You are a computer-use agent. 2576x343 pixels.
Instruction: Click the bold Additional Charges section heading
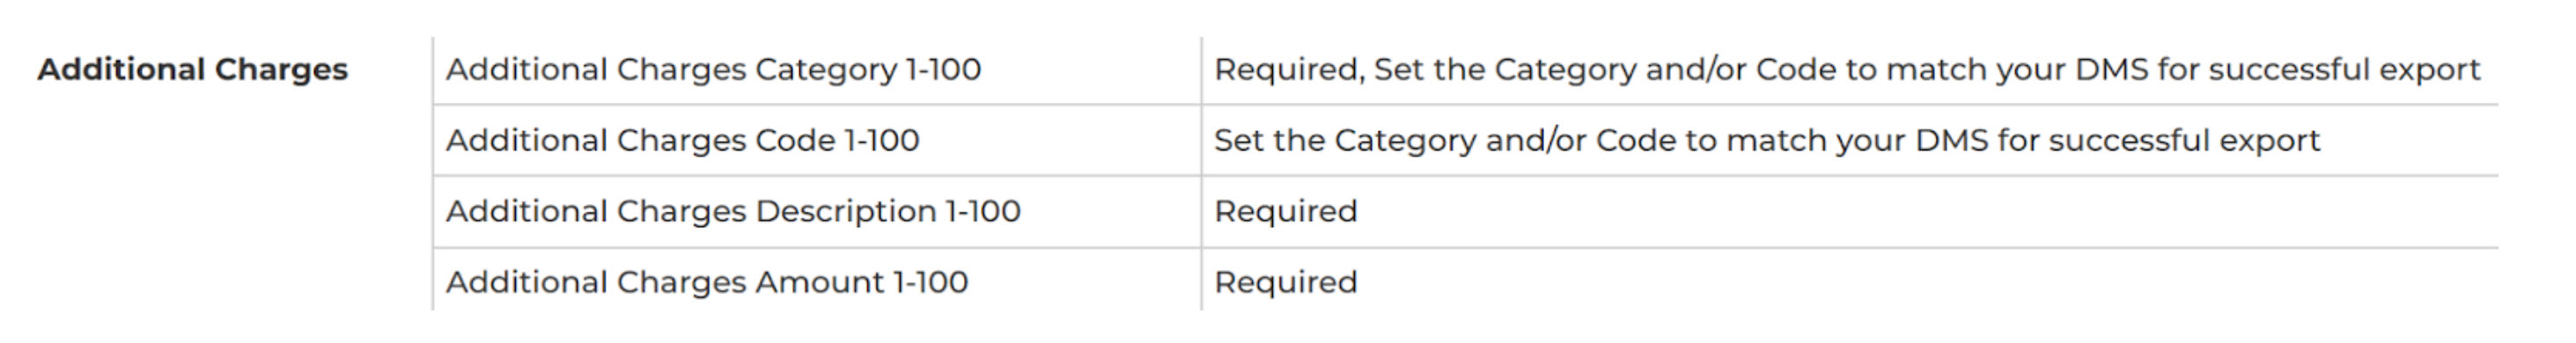193,70
